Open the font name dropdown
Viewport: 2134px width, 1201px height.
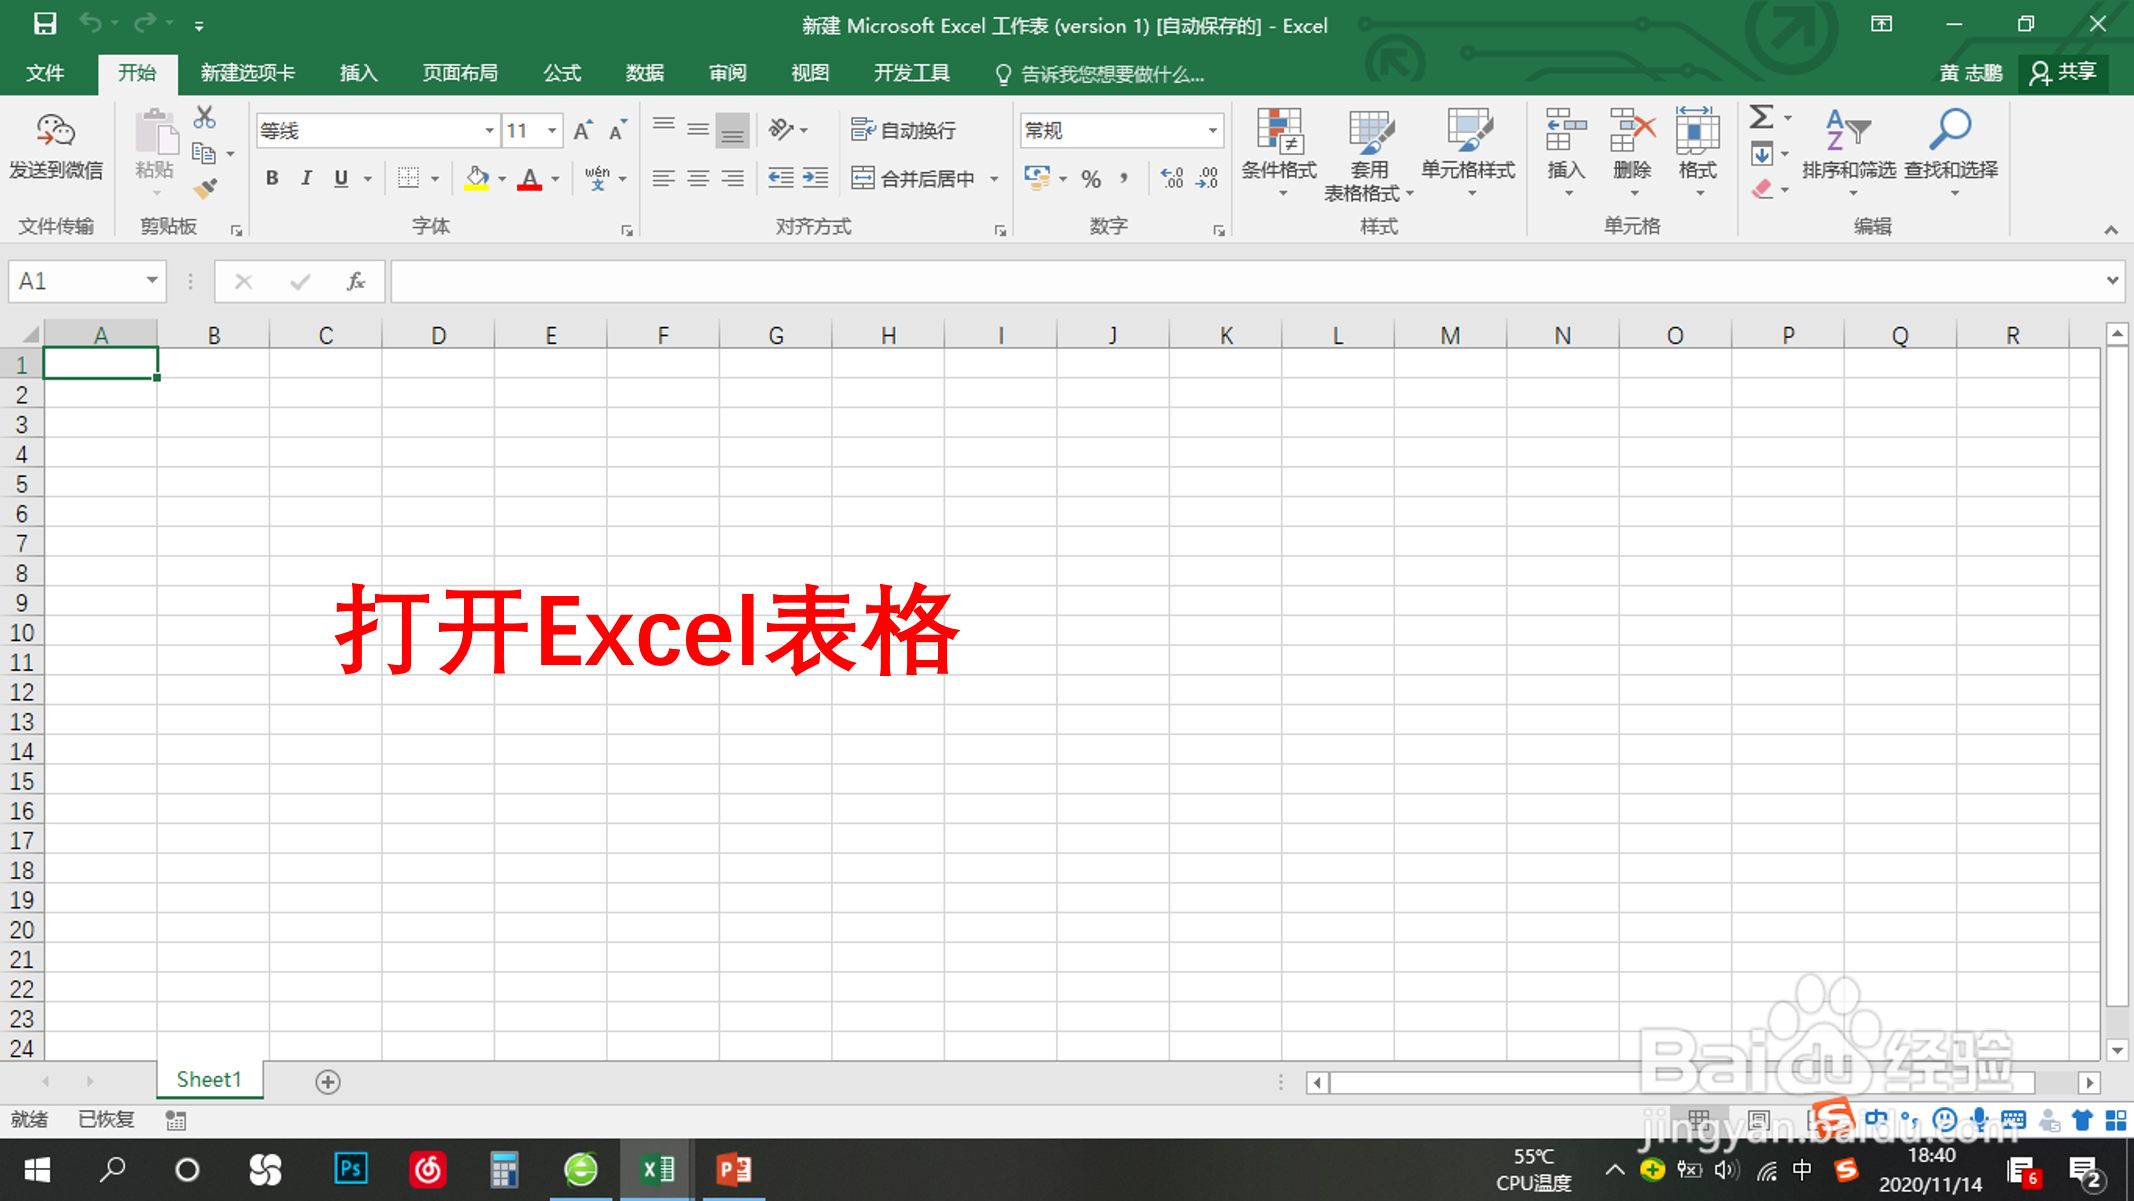[x=489, y=130]
